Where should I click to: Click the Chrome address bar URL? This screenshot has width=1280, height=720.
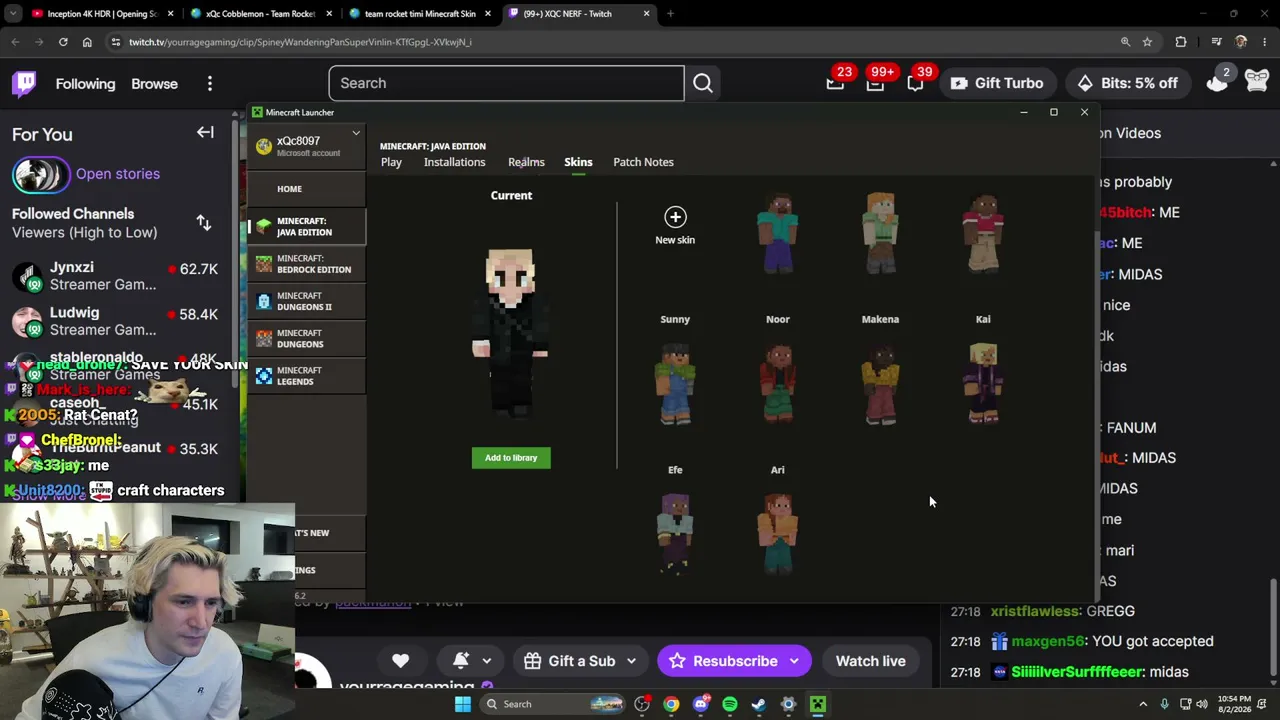(300, 42)
